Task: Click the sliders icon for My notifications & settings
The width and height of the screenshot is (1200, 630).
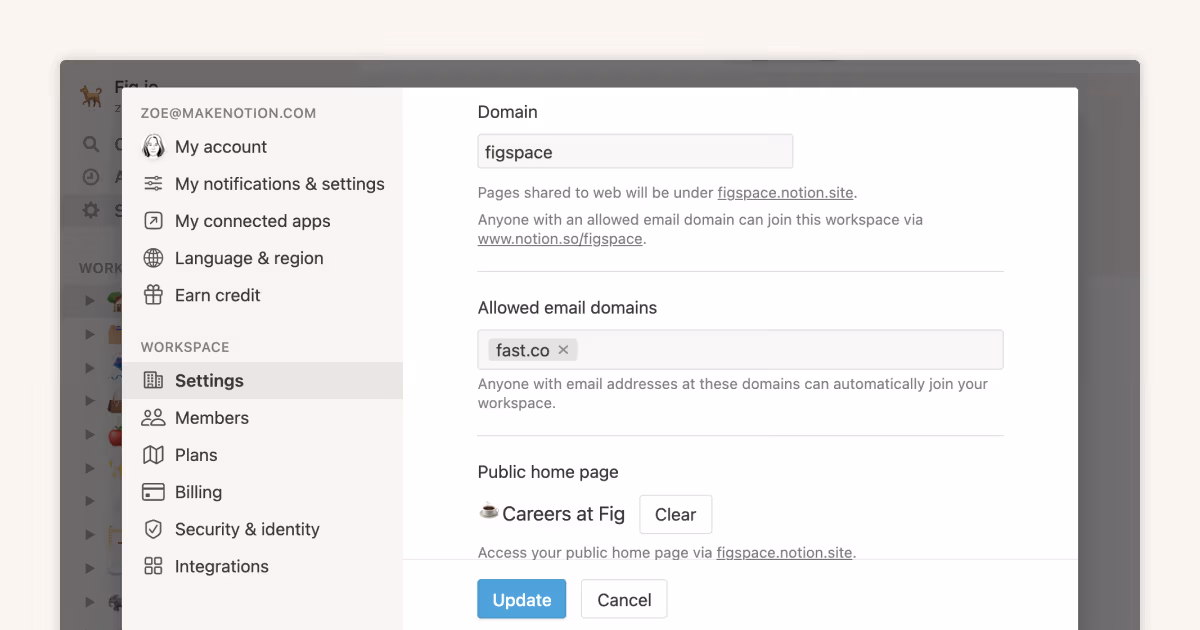Action: [x=154, y=183]
